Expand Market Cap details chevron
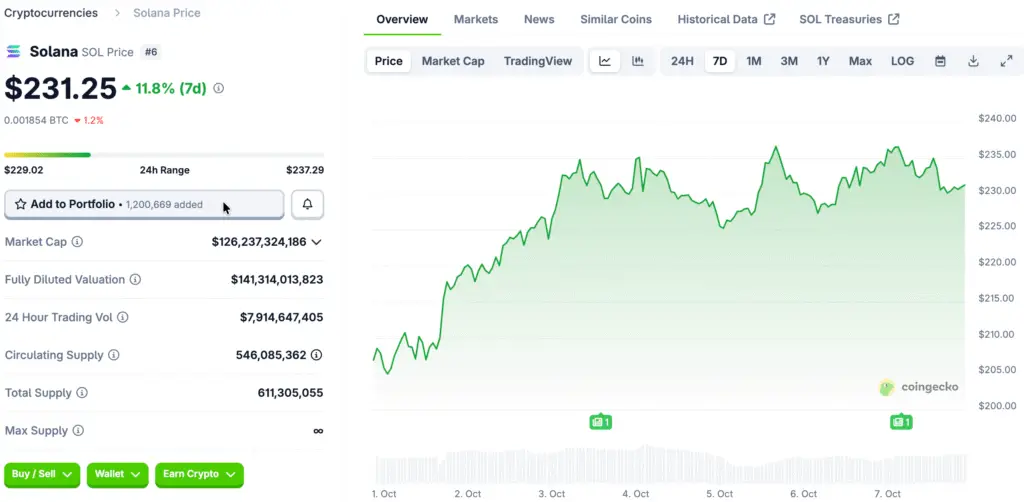The width and height of the screenshot is (1024, 502). [x=317, y=242]
